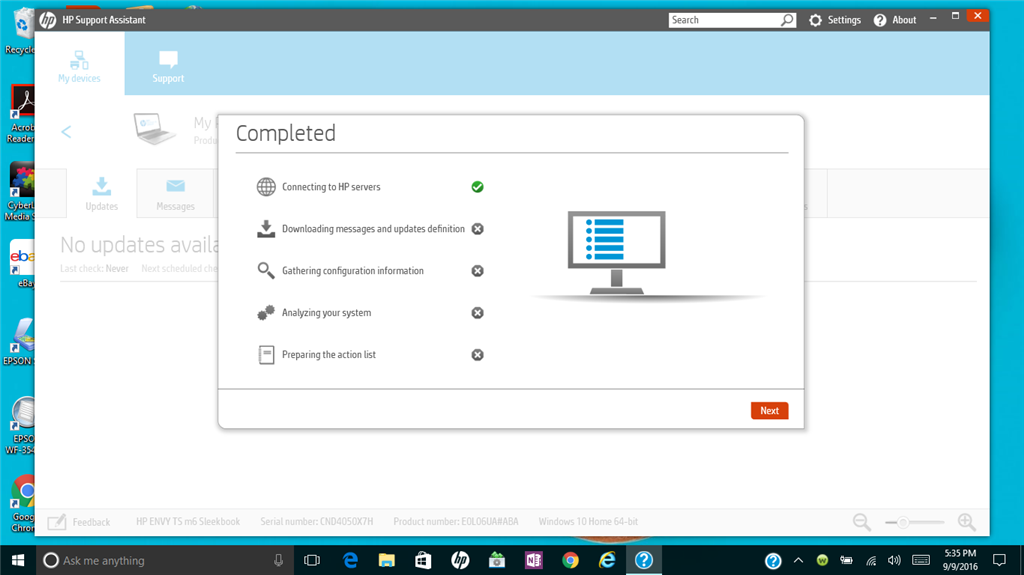Open File Explorer from taskbar
1024x575 pixels.
coord(387,560)
